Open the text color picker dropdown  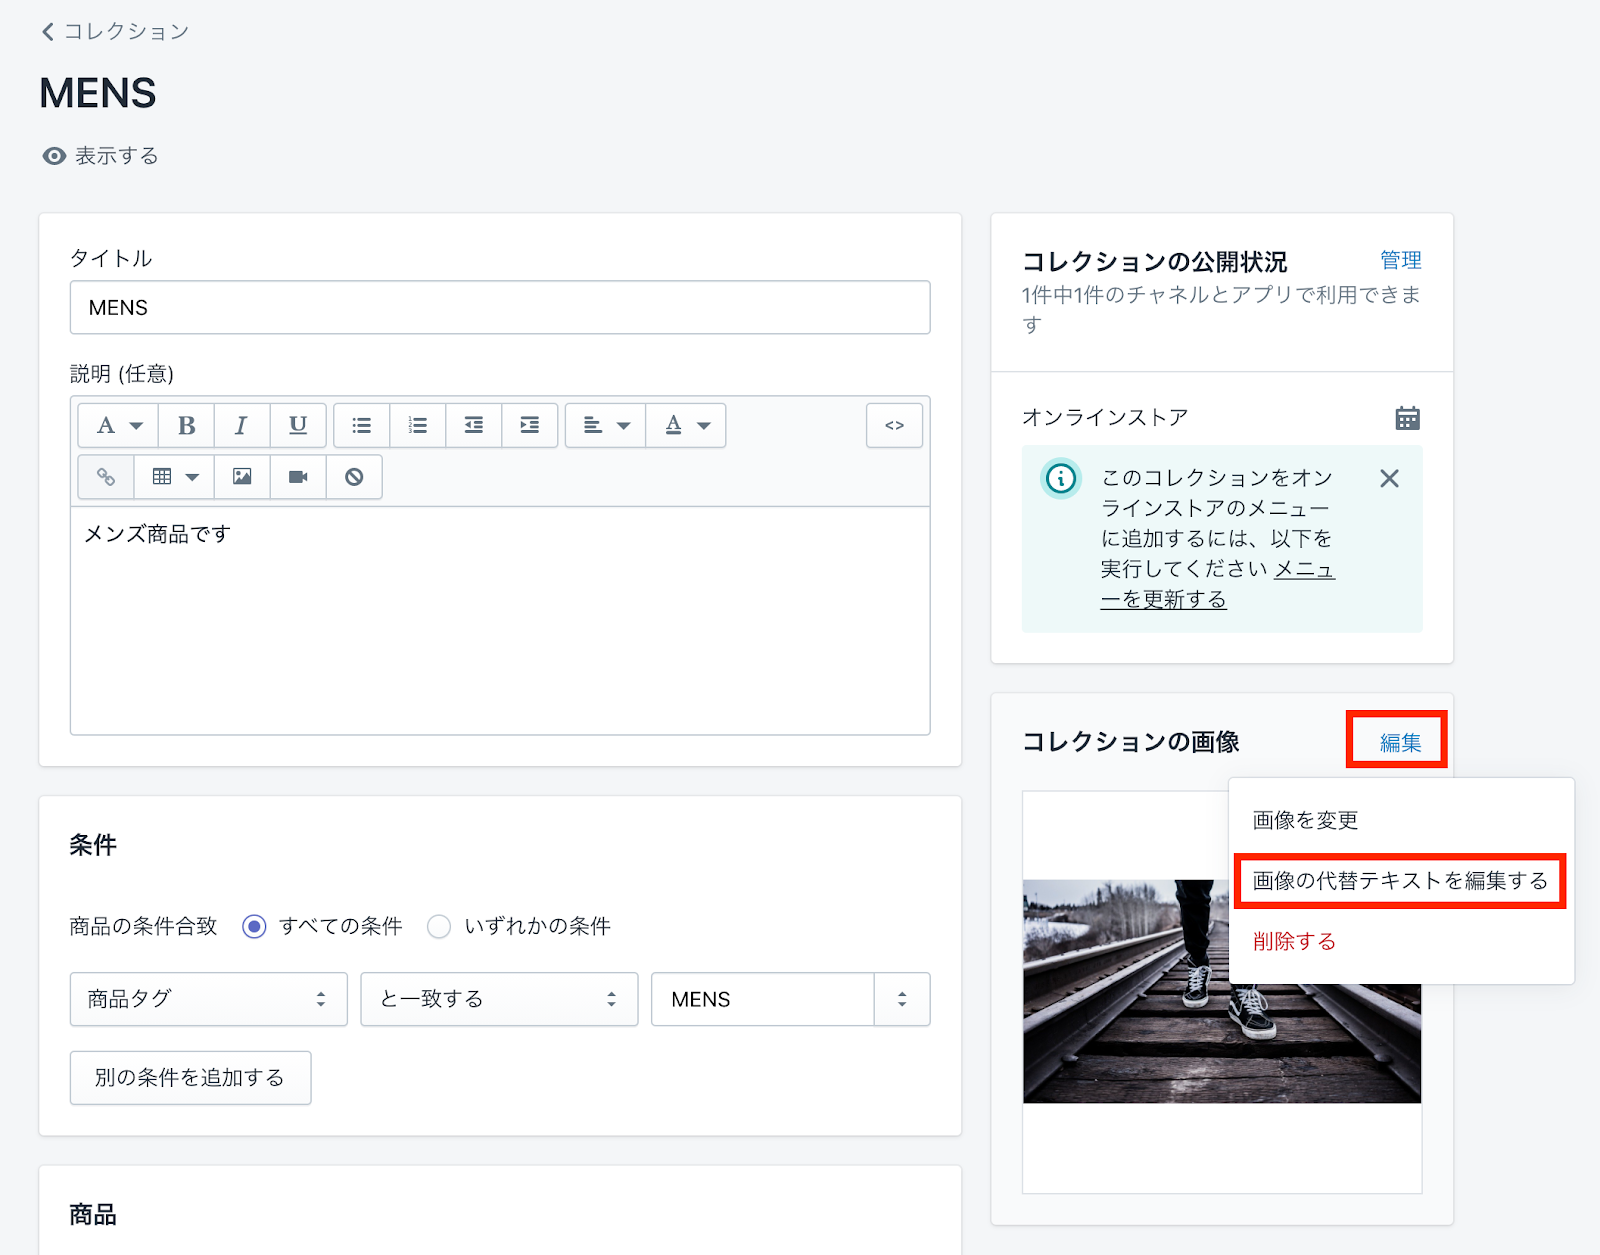pyautogui.click(x=686, y=425)
